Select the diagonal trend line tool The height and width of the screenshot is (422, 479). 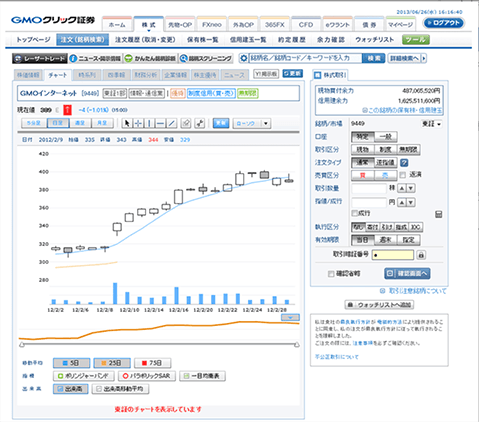point(172,124)
